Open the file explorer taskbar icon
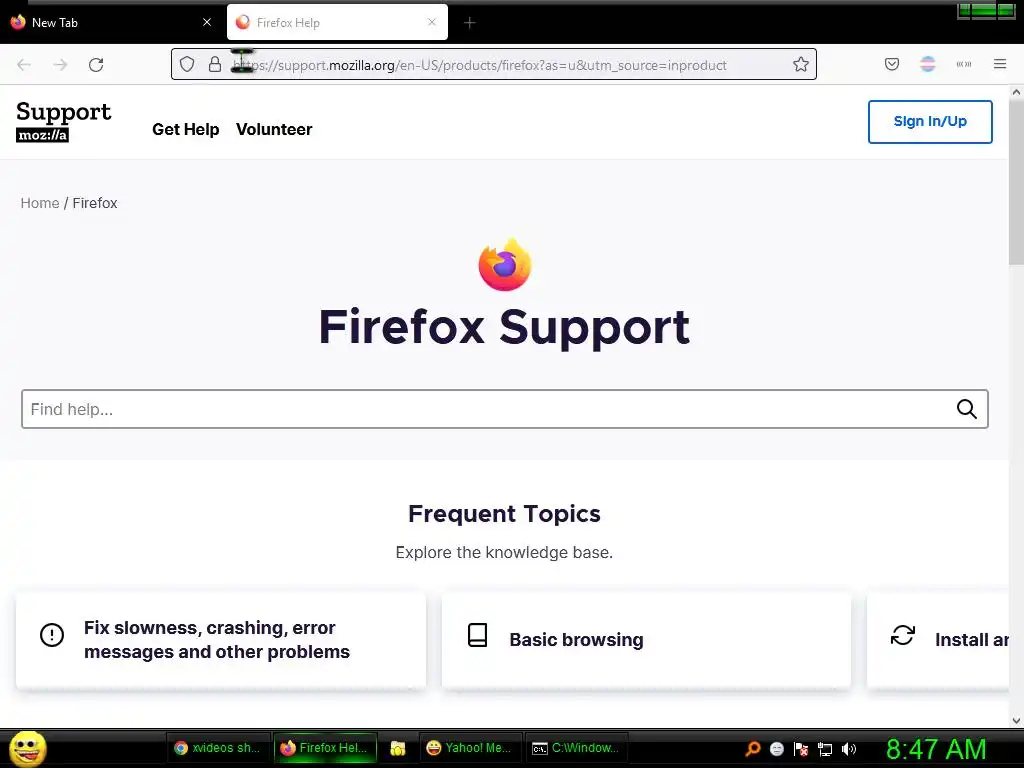 [x=398, y=748]
